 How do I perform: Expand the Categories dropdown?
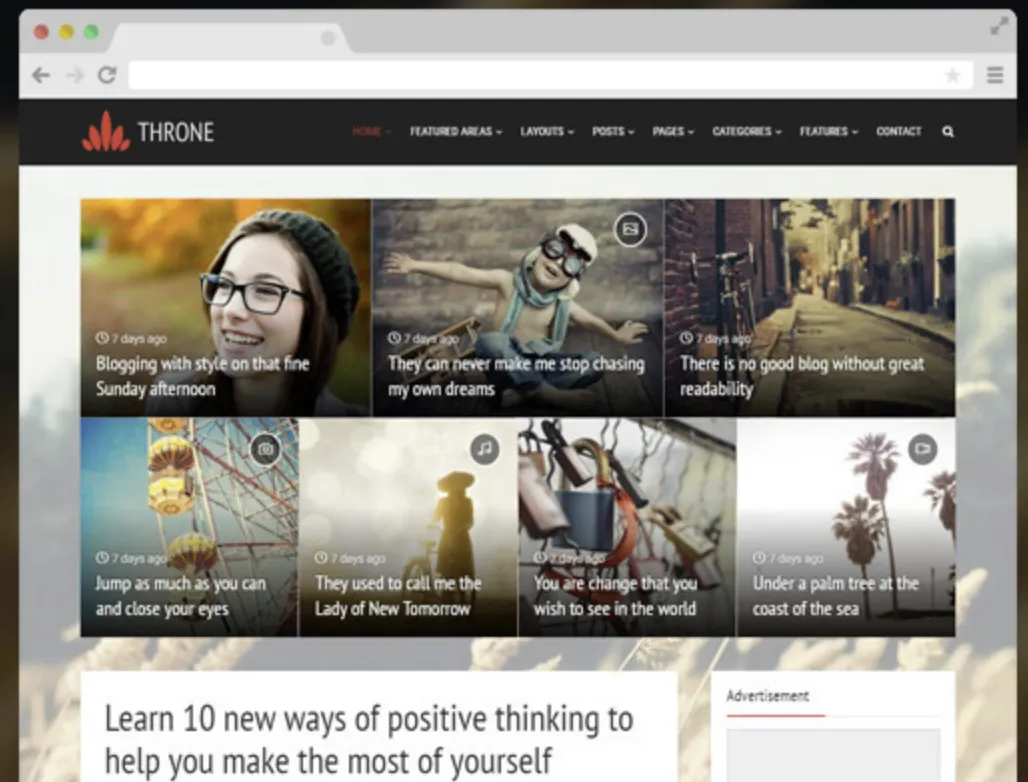tap(747, 132)
